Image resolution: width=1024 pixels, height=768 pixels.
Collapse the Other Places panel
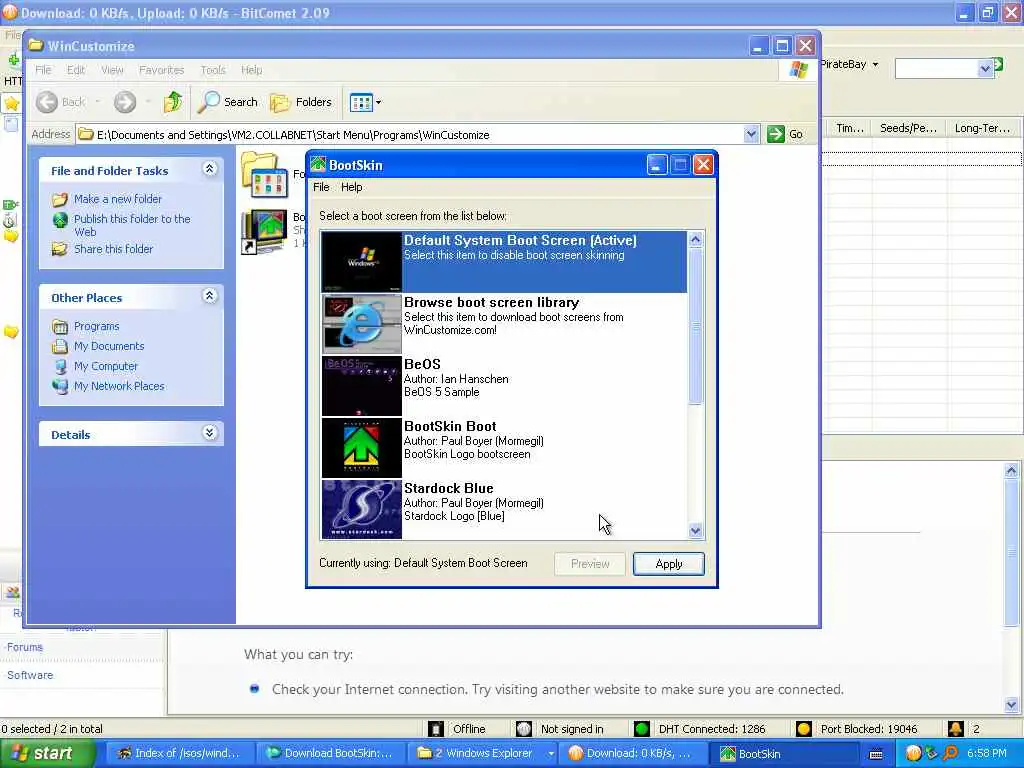pos(210,296)
